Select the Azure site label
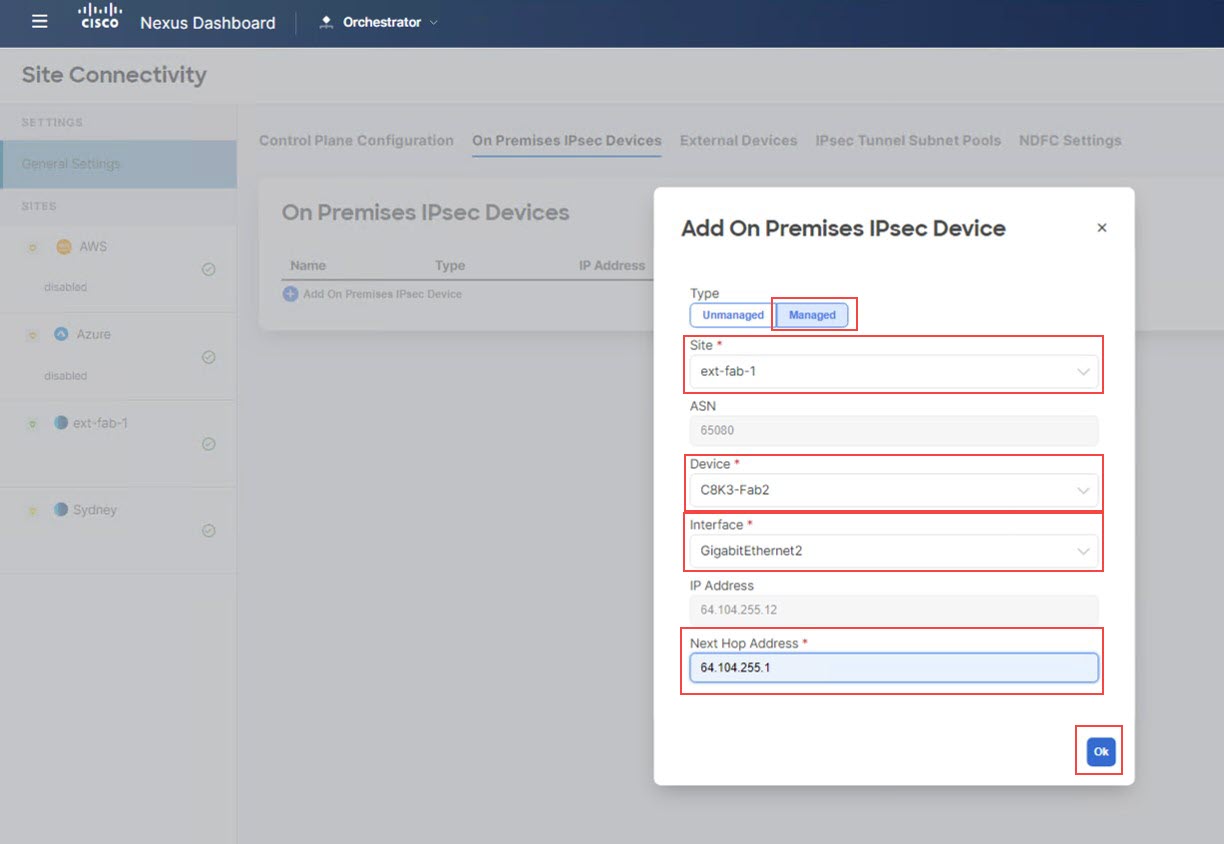This screenshot has height=844, width=1224. point(94,334)
